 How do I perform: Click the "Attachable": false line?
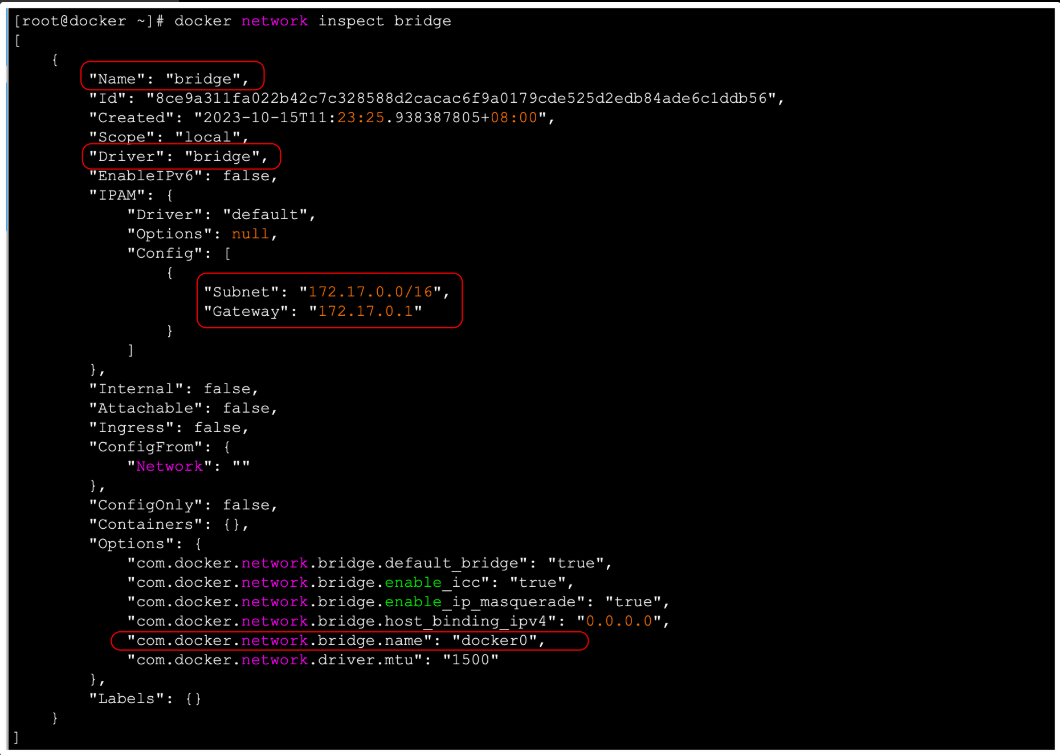pos(184,408)
